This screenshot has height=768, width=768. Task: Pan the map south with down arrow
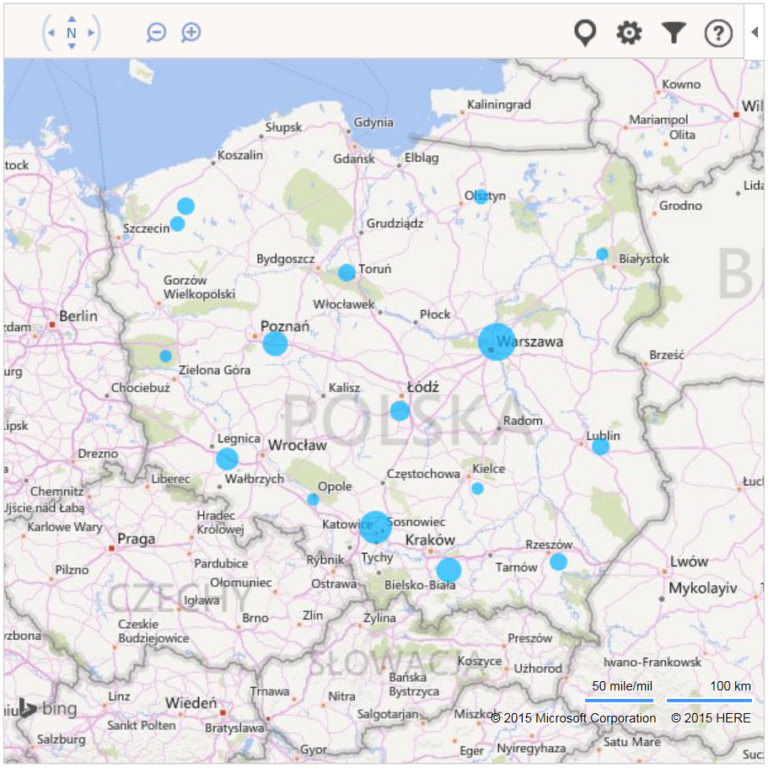pyautogui.click(x=71, y=47)
